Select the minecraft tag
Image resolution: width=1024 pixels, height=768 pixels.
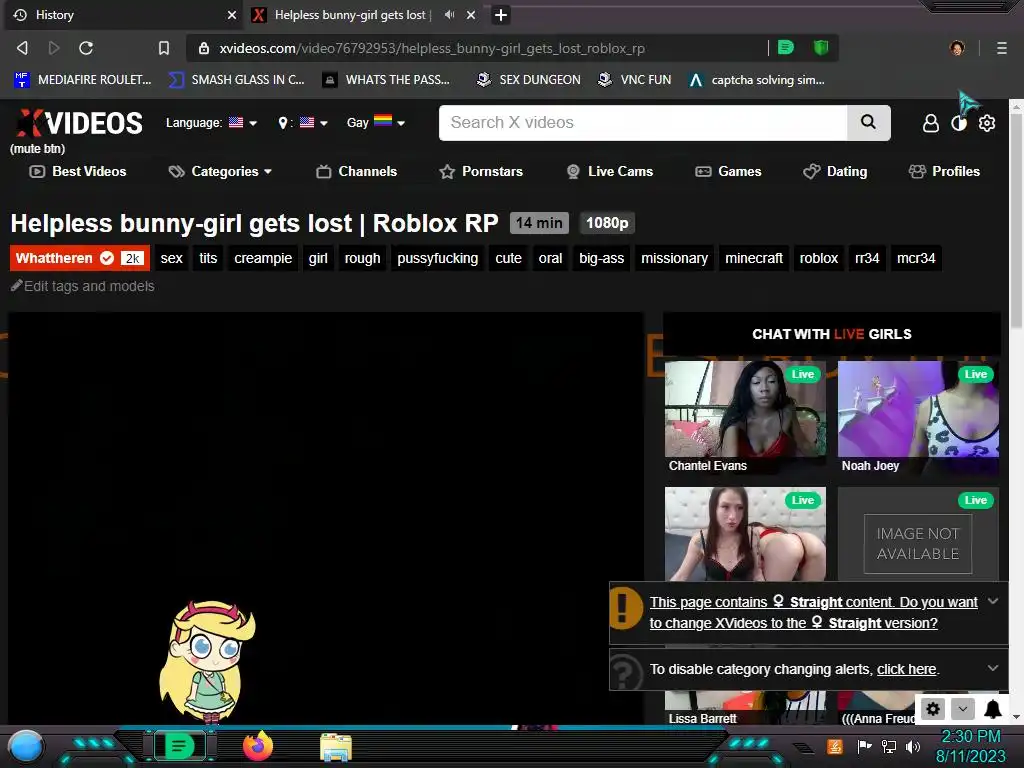[754, 258]
